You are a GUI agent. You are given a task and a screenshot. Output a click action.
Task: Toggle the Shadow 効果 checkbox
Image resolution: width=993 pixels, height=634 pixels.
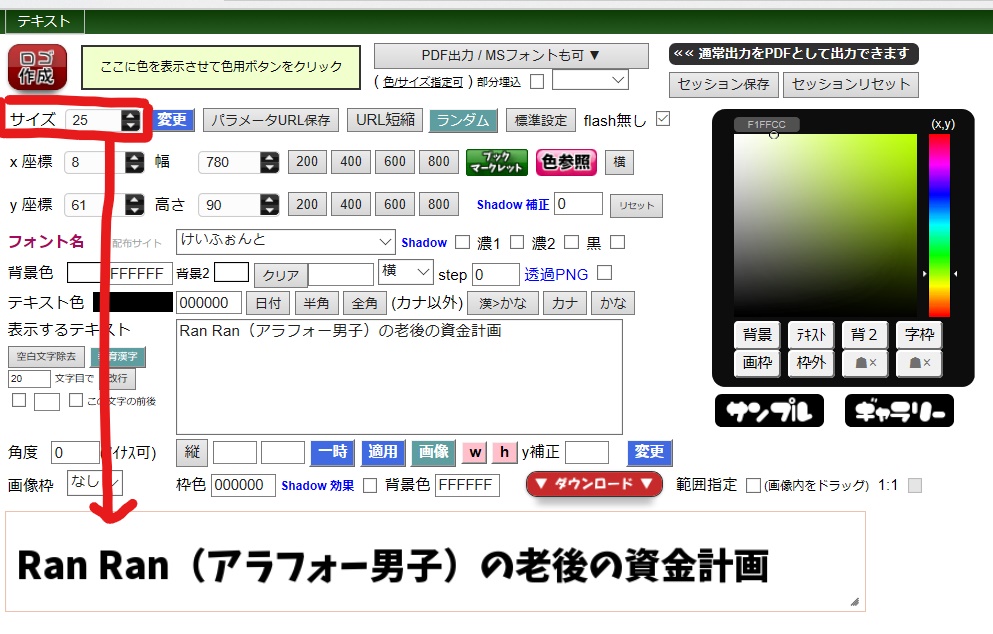[370, 485]
